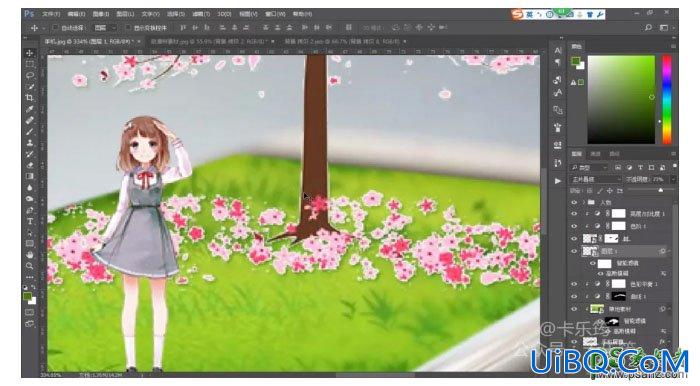
Task: Hide the 草地素材 layer
Action: [574, 309]
